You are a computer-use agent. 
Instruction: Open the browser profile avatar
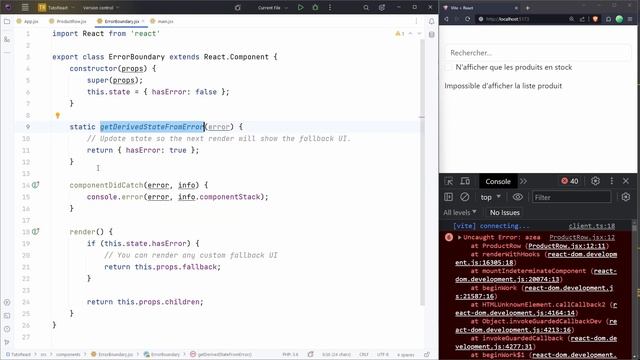[x=619, y=19]
